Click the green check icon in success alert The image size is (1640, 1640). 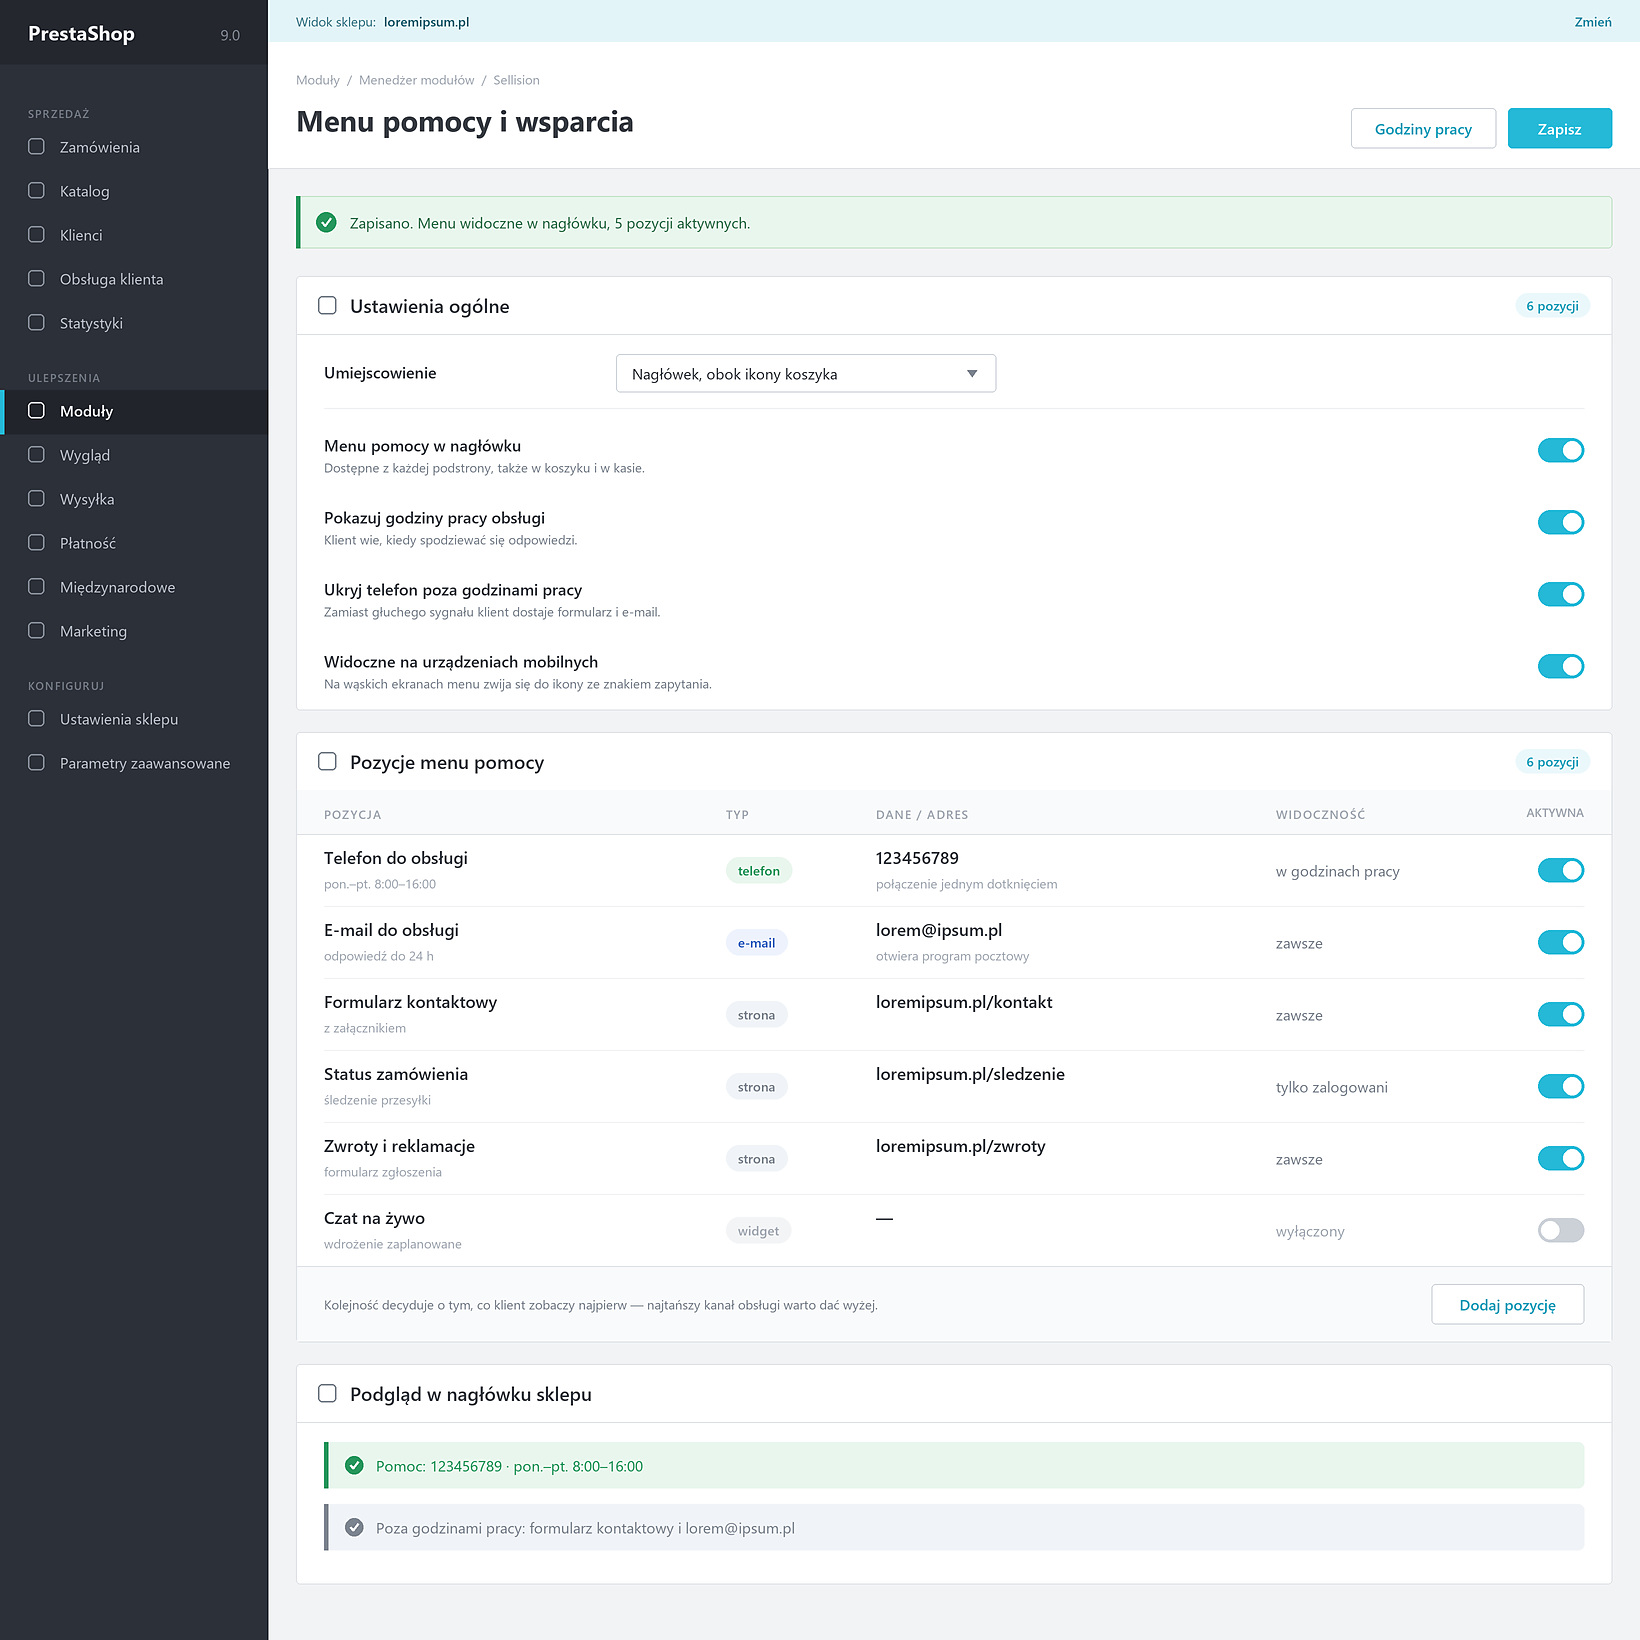click(326, 223)
